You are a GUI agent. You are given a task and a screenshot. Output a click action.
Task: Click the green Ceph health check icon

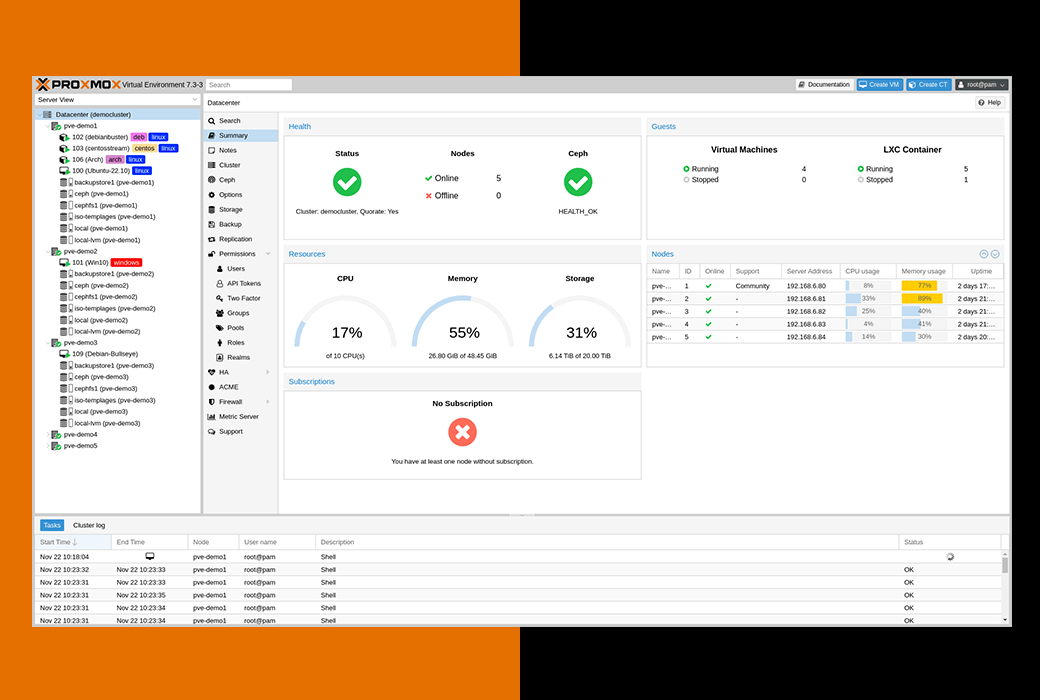[578, 182]
